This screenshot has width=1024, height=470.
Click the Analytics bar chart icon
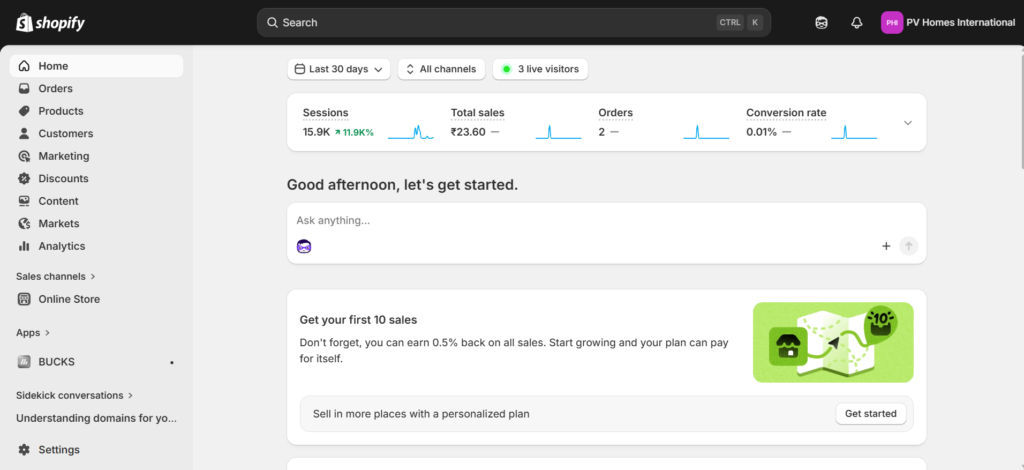click(25, 246)
